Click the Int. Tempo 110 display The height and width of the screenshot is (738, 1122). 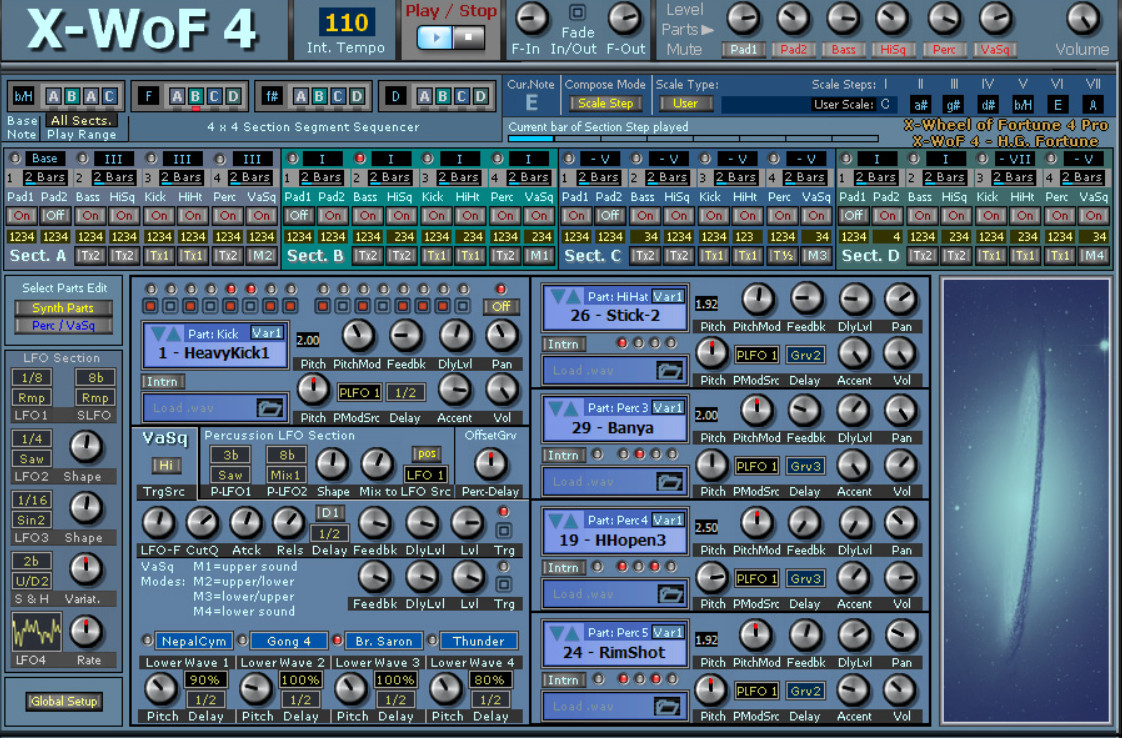[x=346, y=23]
